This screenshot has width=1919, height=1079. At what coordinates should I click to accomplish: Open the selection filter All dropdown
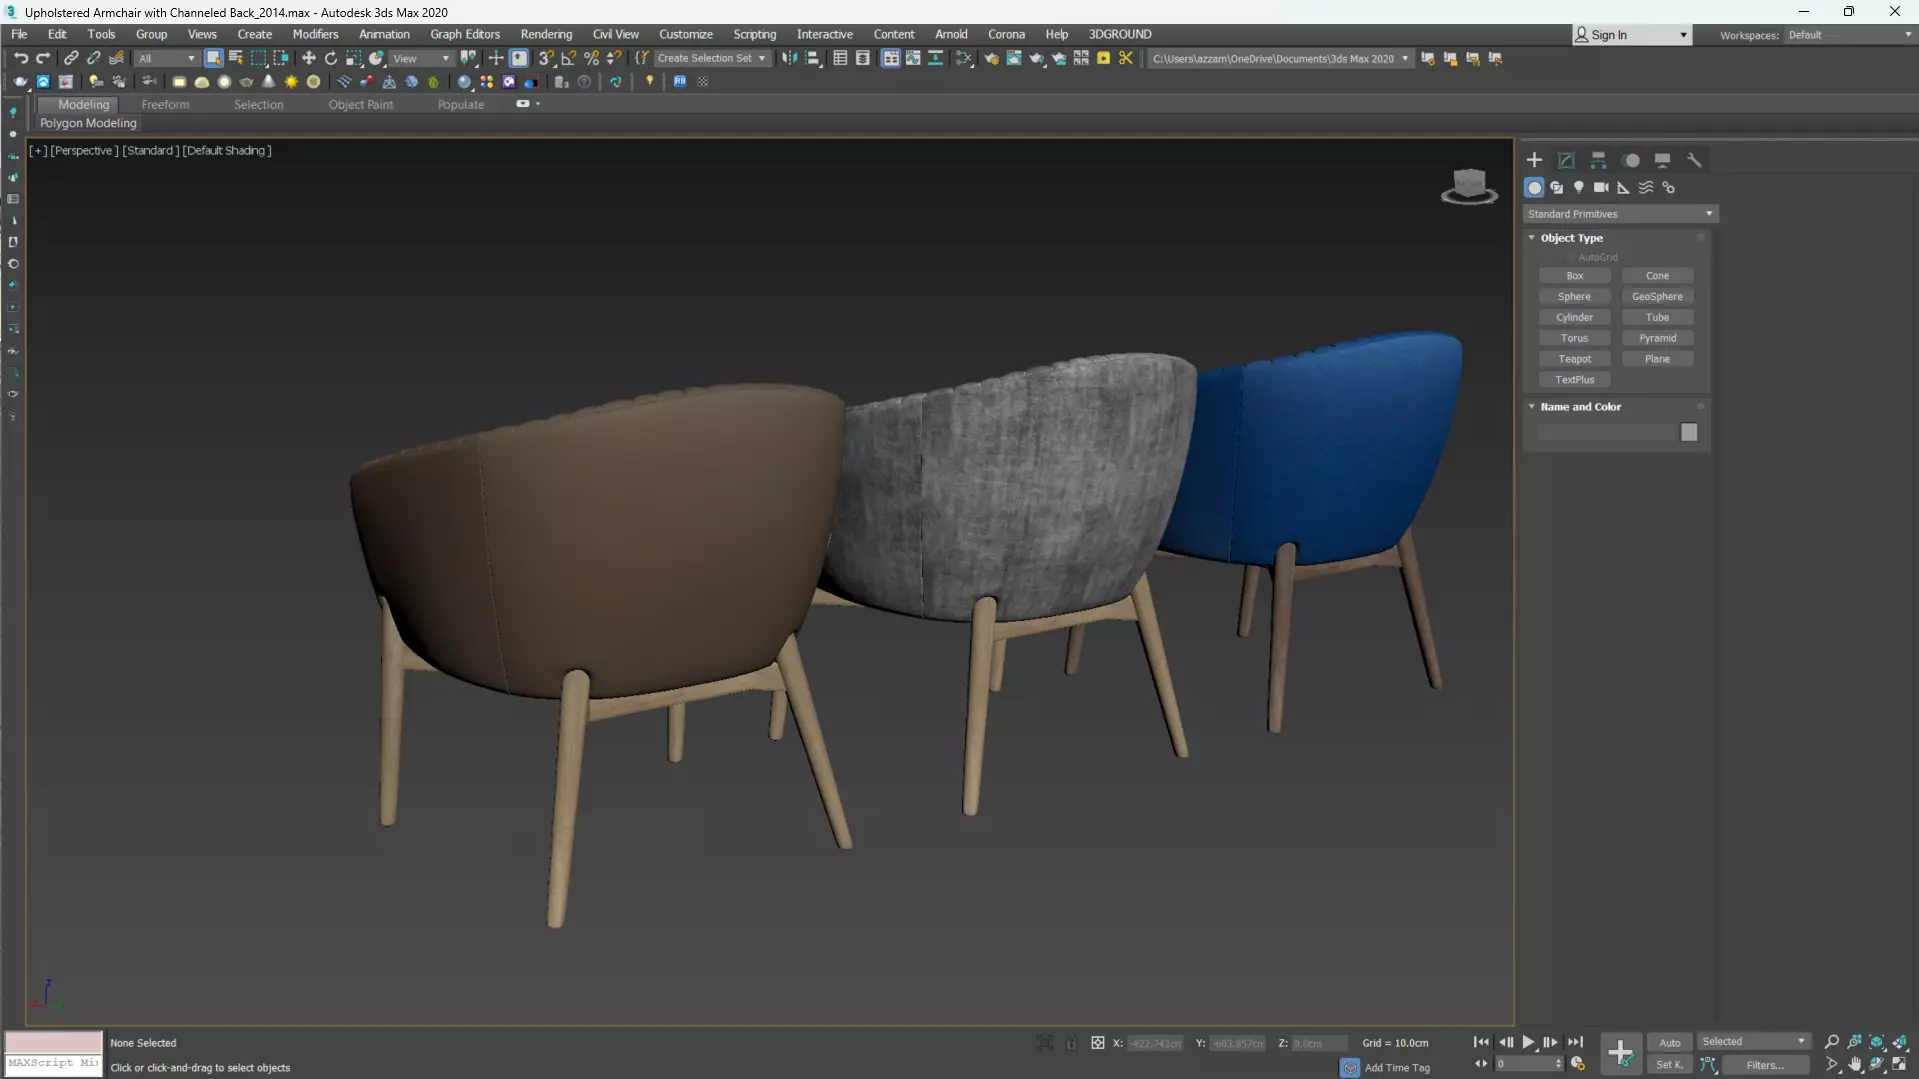166,58
